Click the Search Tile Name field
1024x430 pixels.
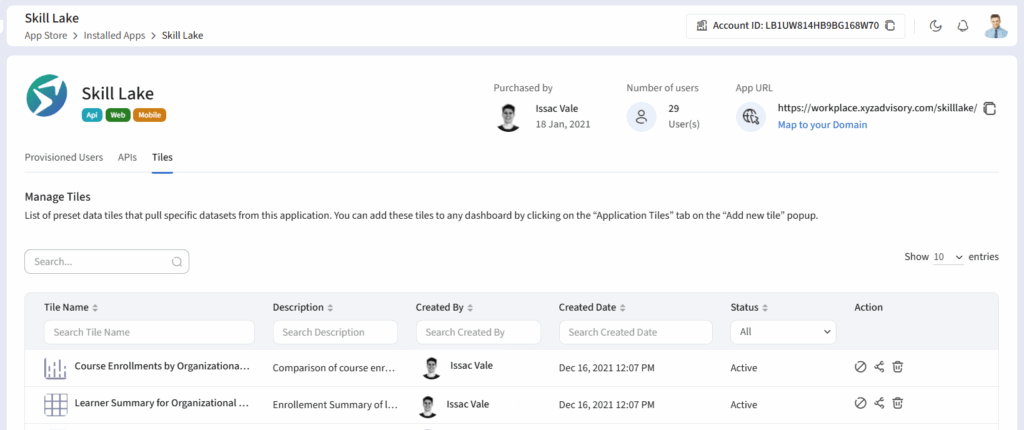click(x=149, y=332)
